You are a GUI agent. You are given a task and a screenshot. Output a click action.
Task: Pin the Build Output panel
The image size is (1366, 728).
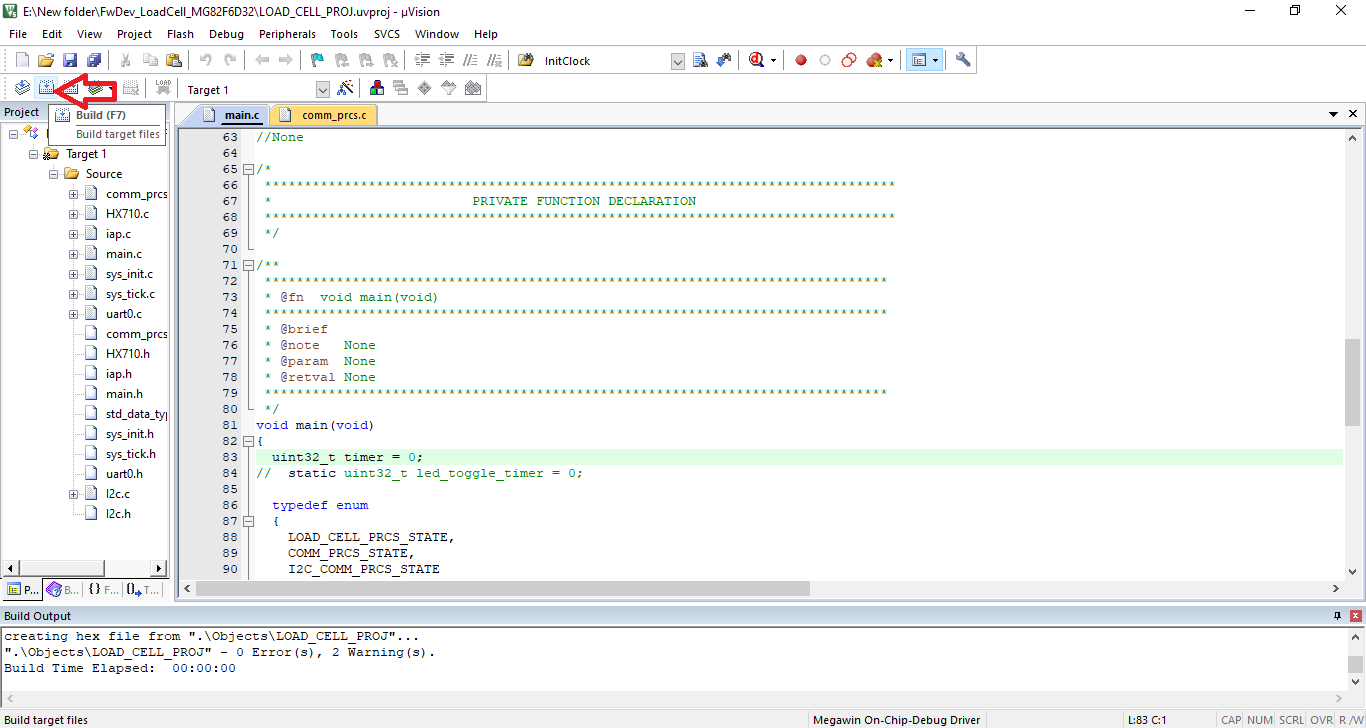(x=1337, y=616)
